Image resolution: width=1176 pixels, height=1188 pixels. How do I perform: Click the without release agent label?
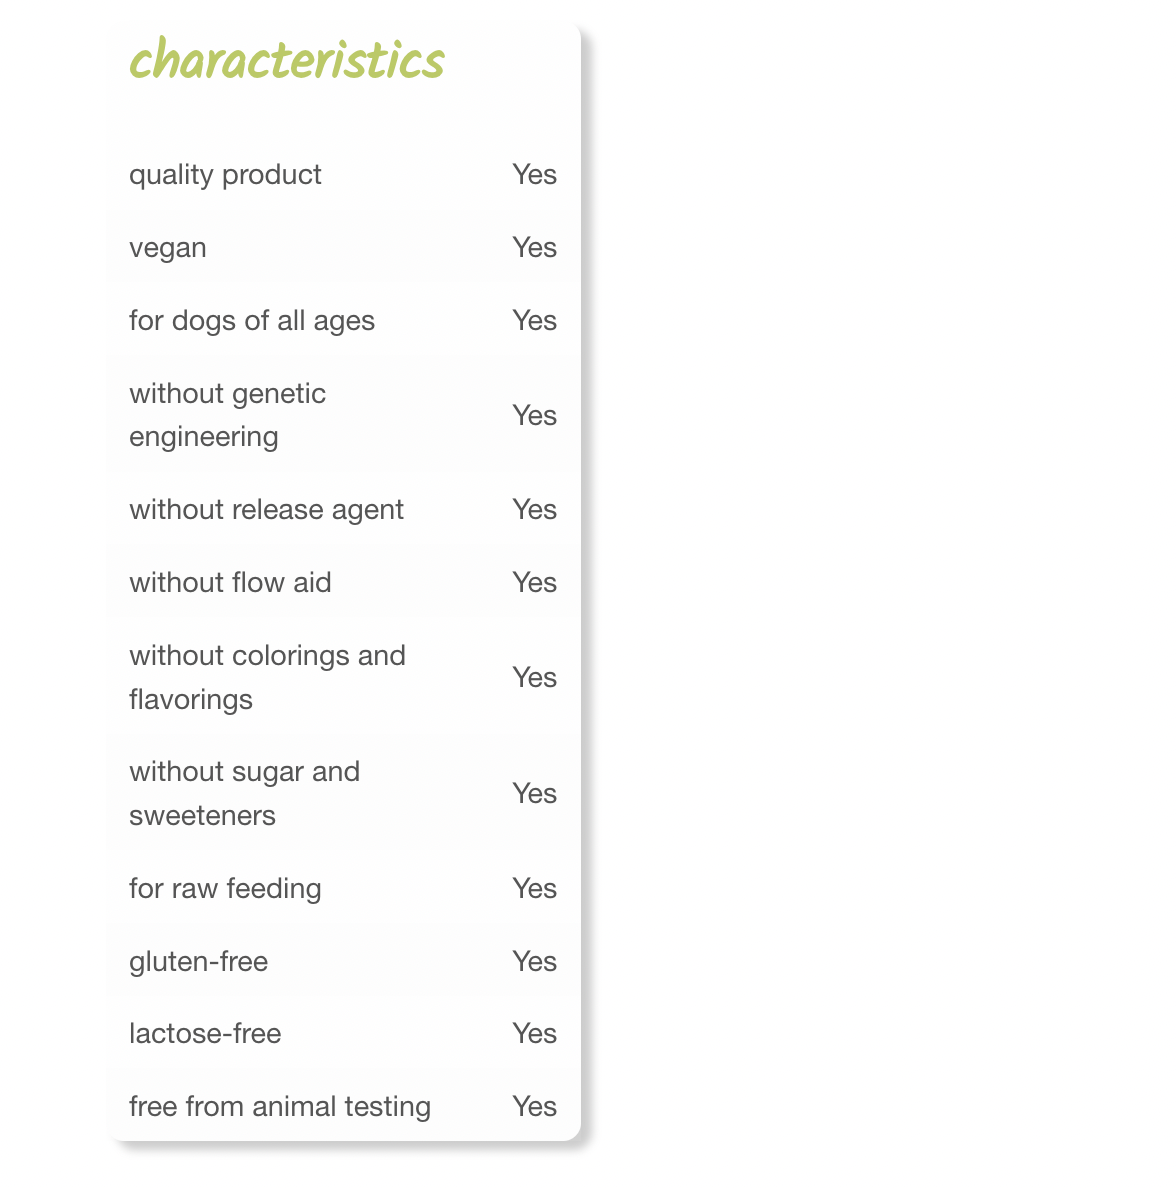point(266,510)
